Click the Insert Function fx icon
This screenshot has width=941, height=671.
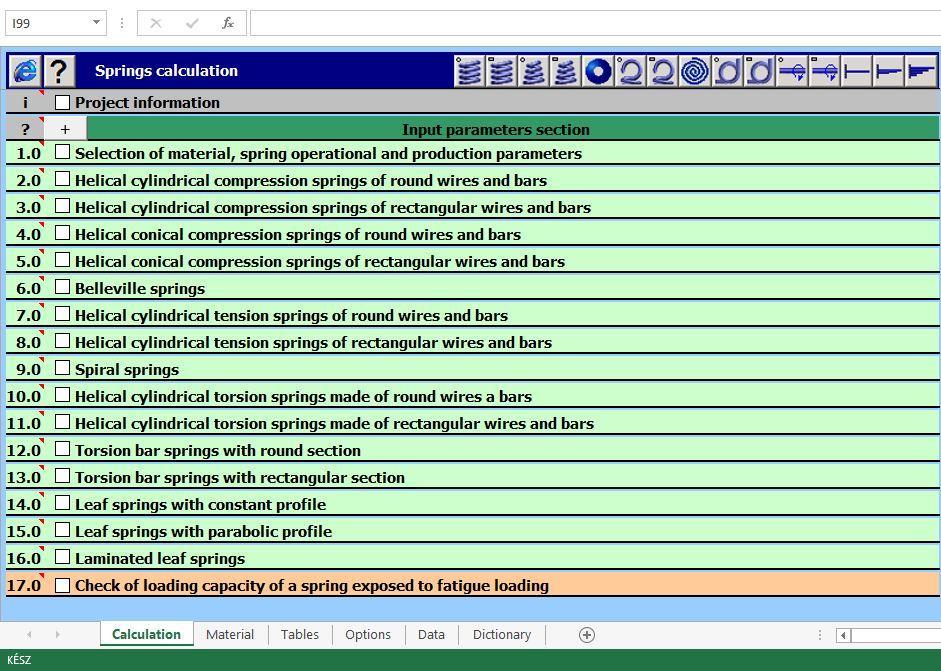(x=227, y=23)
